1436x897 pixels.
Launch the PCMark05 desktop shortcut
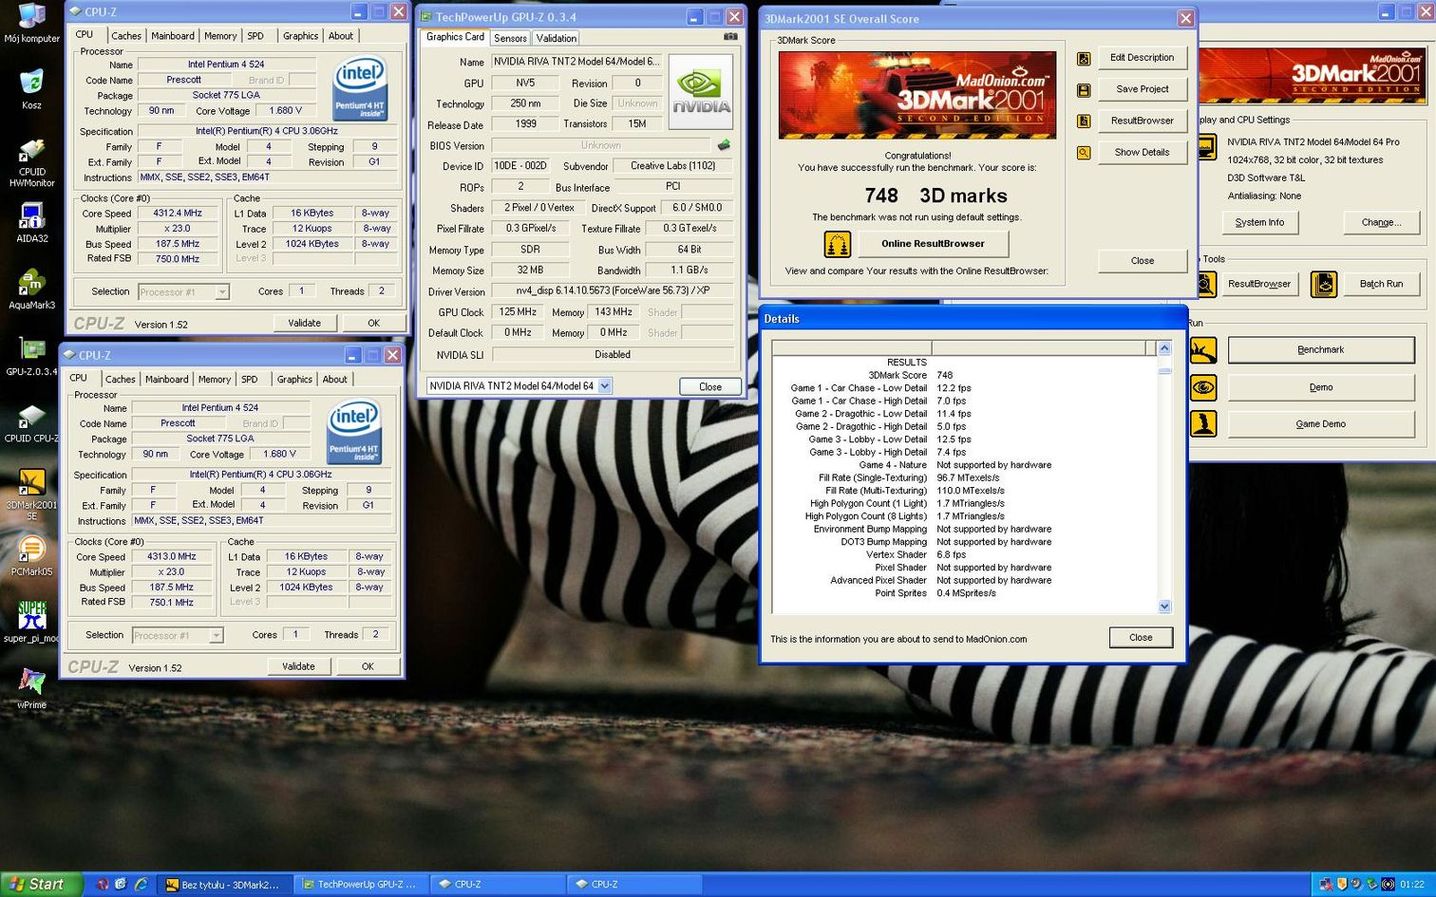pos(32,555)
